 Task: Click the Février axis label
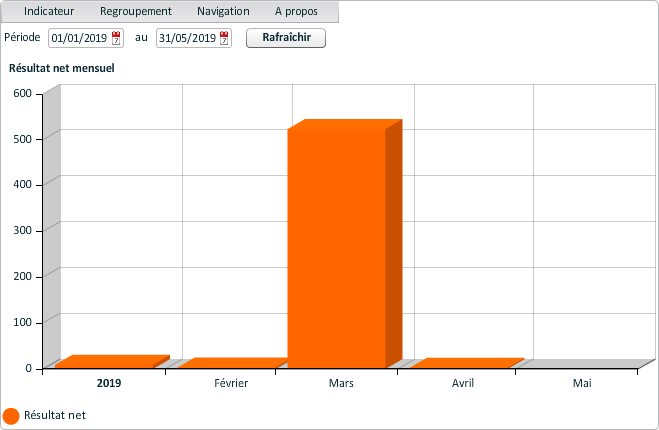231,383
